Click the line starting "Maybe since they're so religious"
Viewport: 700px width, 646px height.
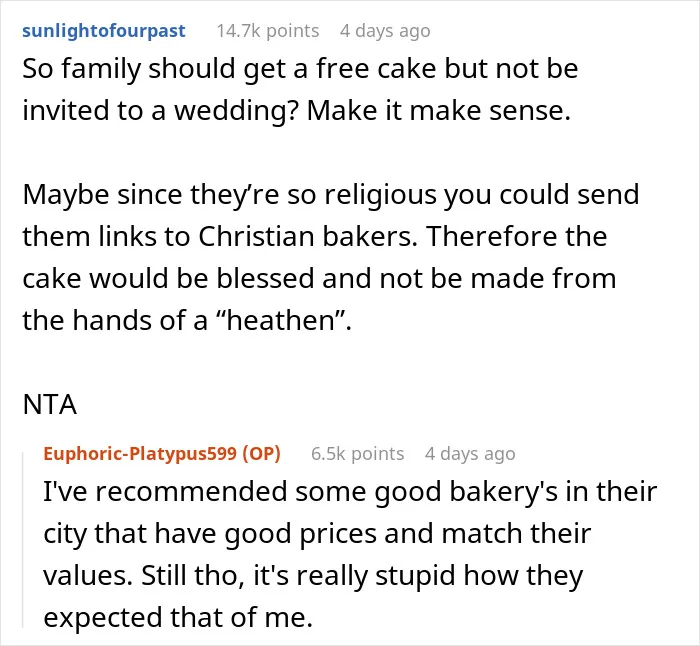click(x=331, y=195)
